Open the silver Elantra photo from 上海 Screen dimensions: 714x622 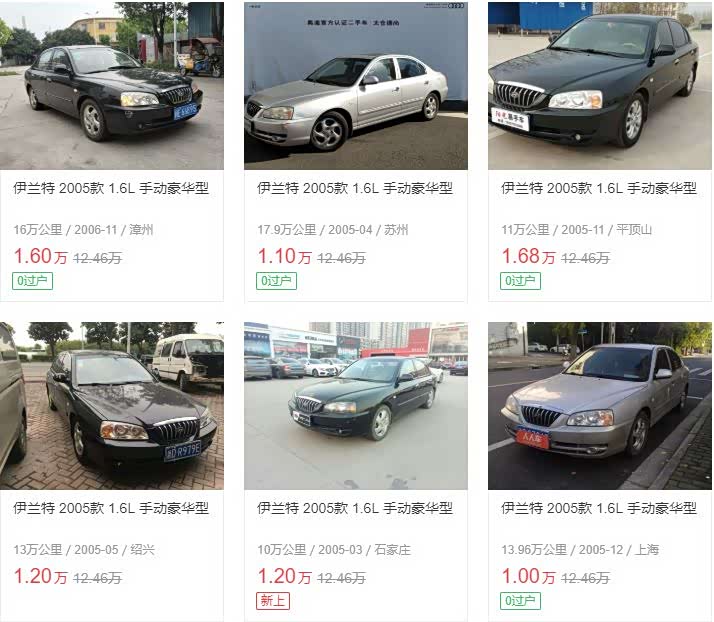[x=600, y=406]
